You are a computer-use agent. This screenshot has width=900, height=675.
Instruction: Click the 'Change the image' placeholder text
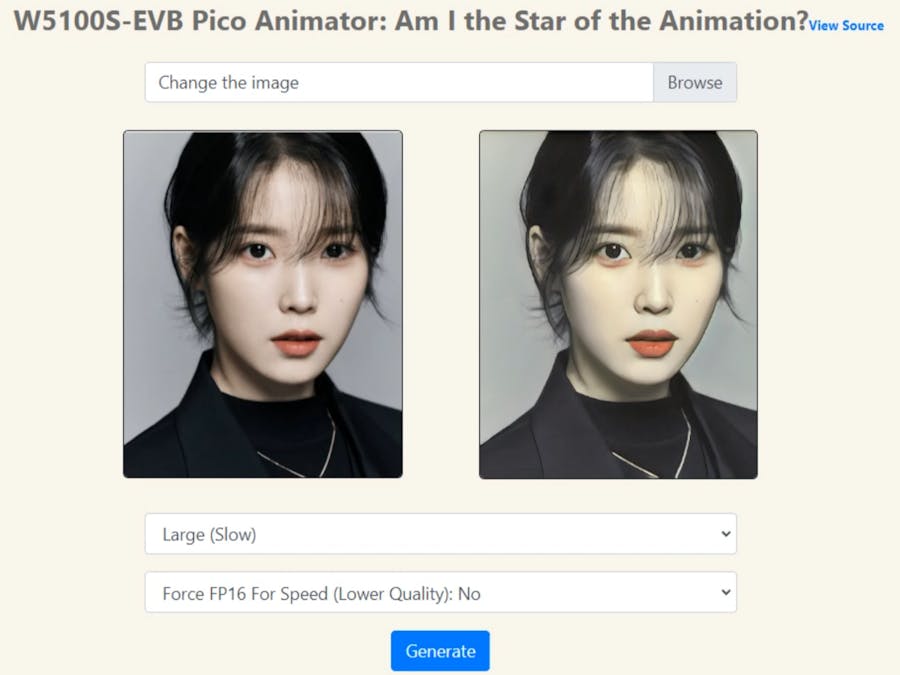coord(228,83)
